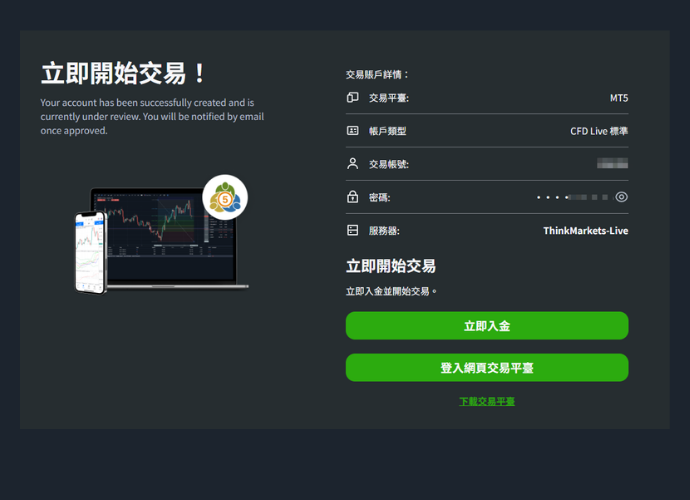The height and width of the screenshot is (500, 690).
Task: Click 登入網頁交易平臺 web platform button
Action: point(487,368)
